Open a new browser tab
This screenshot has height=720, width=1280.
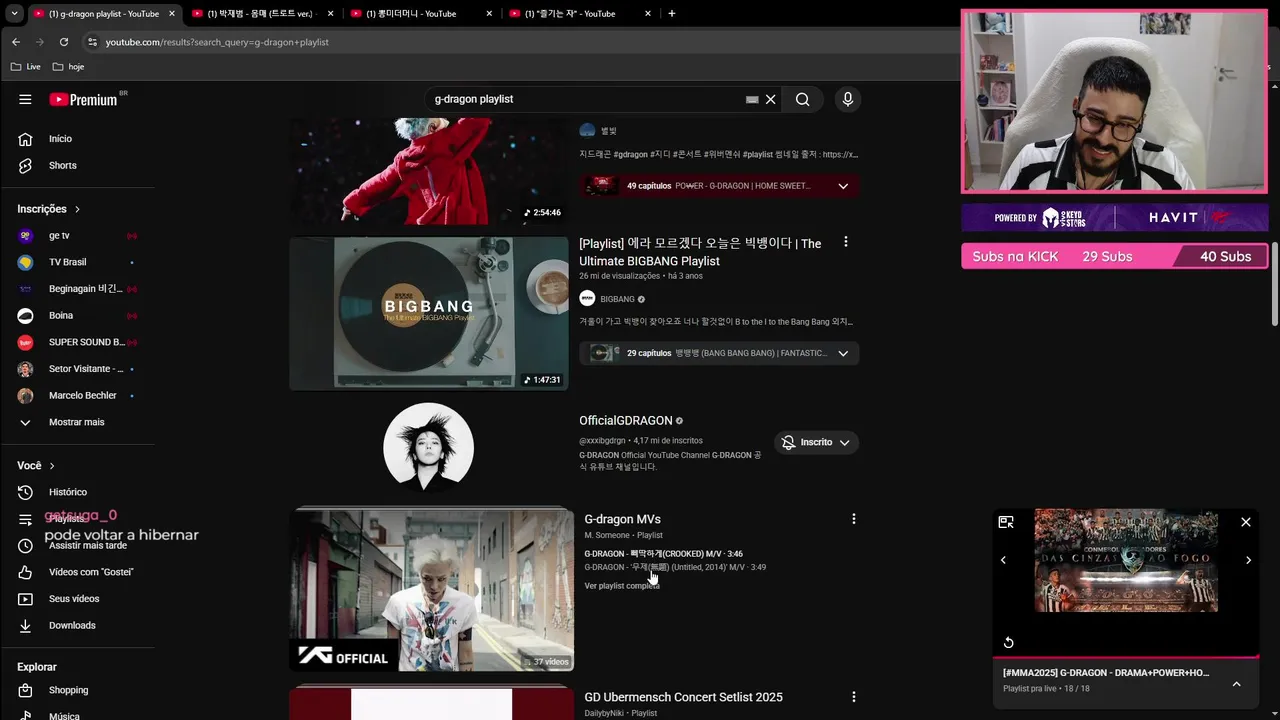coord(671,14)
